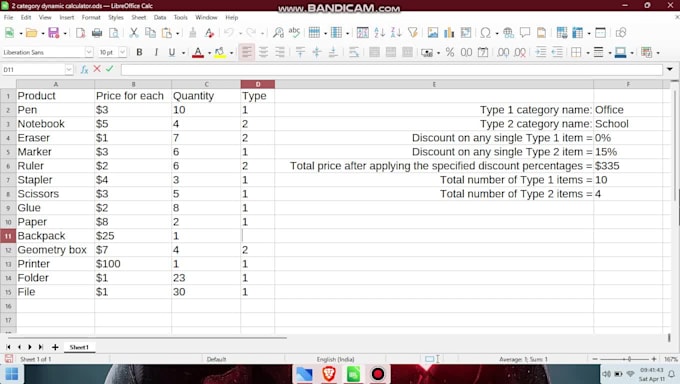Print the spreadsheet via printer icon
Image resolution: width=680 pixels, height=384 pixels.
[x=97, y=33]
